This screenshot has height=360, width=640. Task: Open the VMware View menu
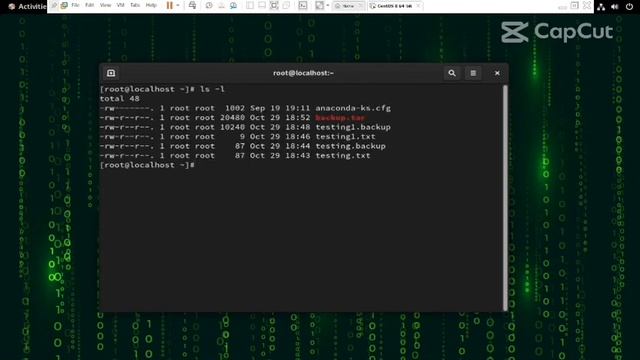pos(105,5)
